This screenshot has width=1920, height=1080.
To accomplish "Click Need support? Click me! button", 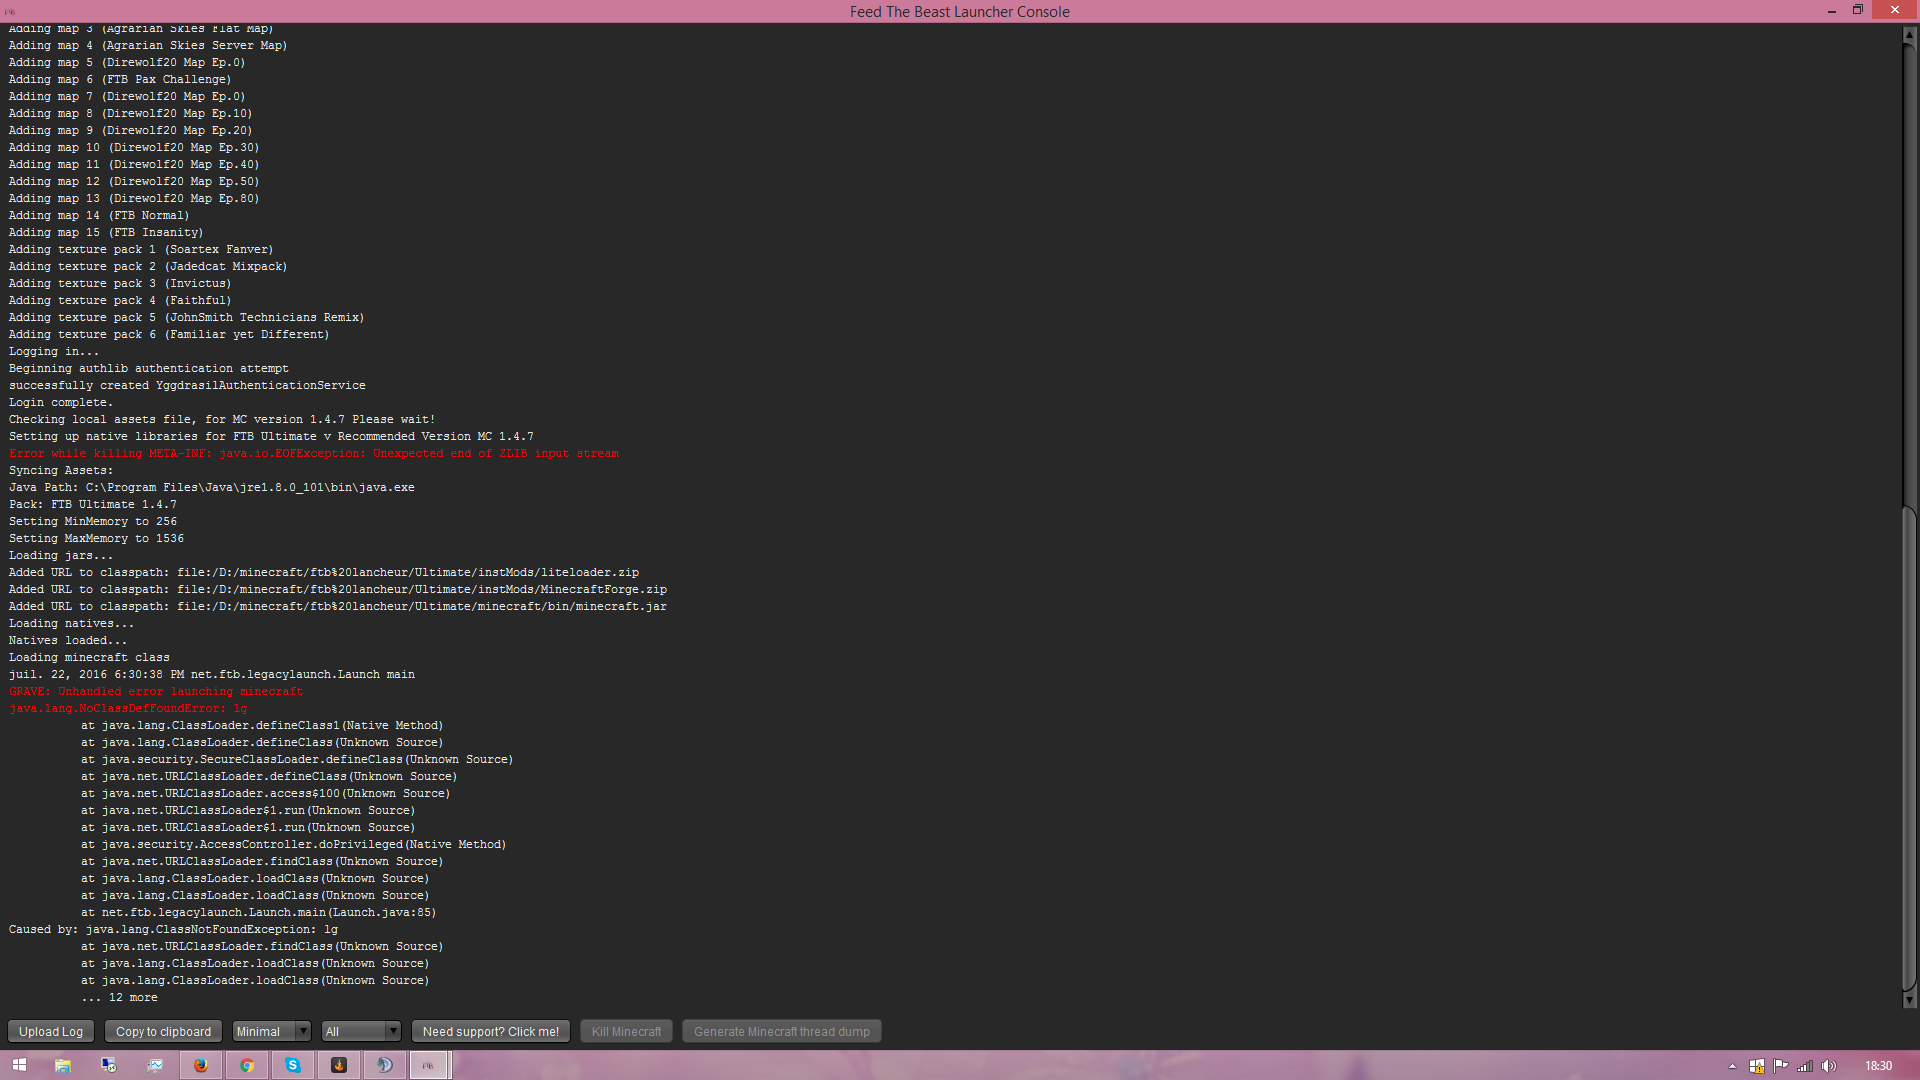I will pyautogui.click(x=491, y=1031).
